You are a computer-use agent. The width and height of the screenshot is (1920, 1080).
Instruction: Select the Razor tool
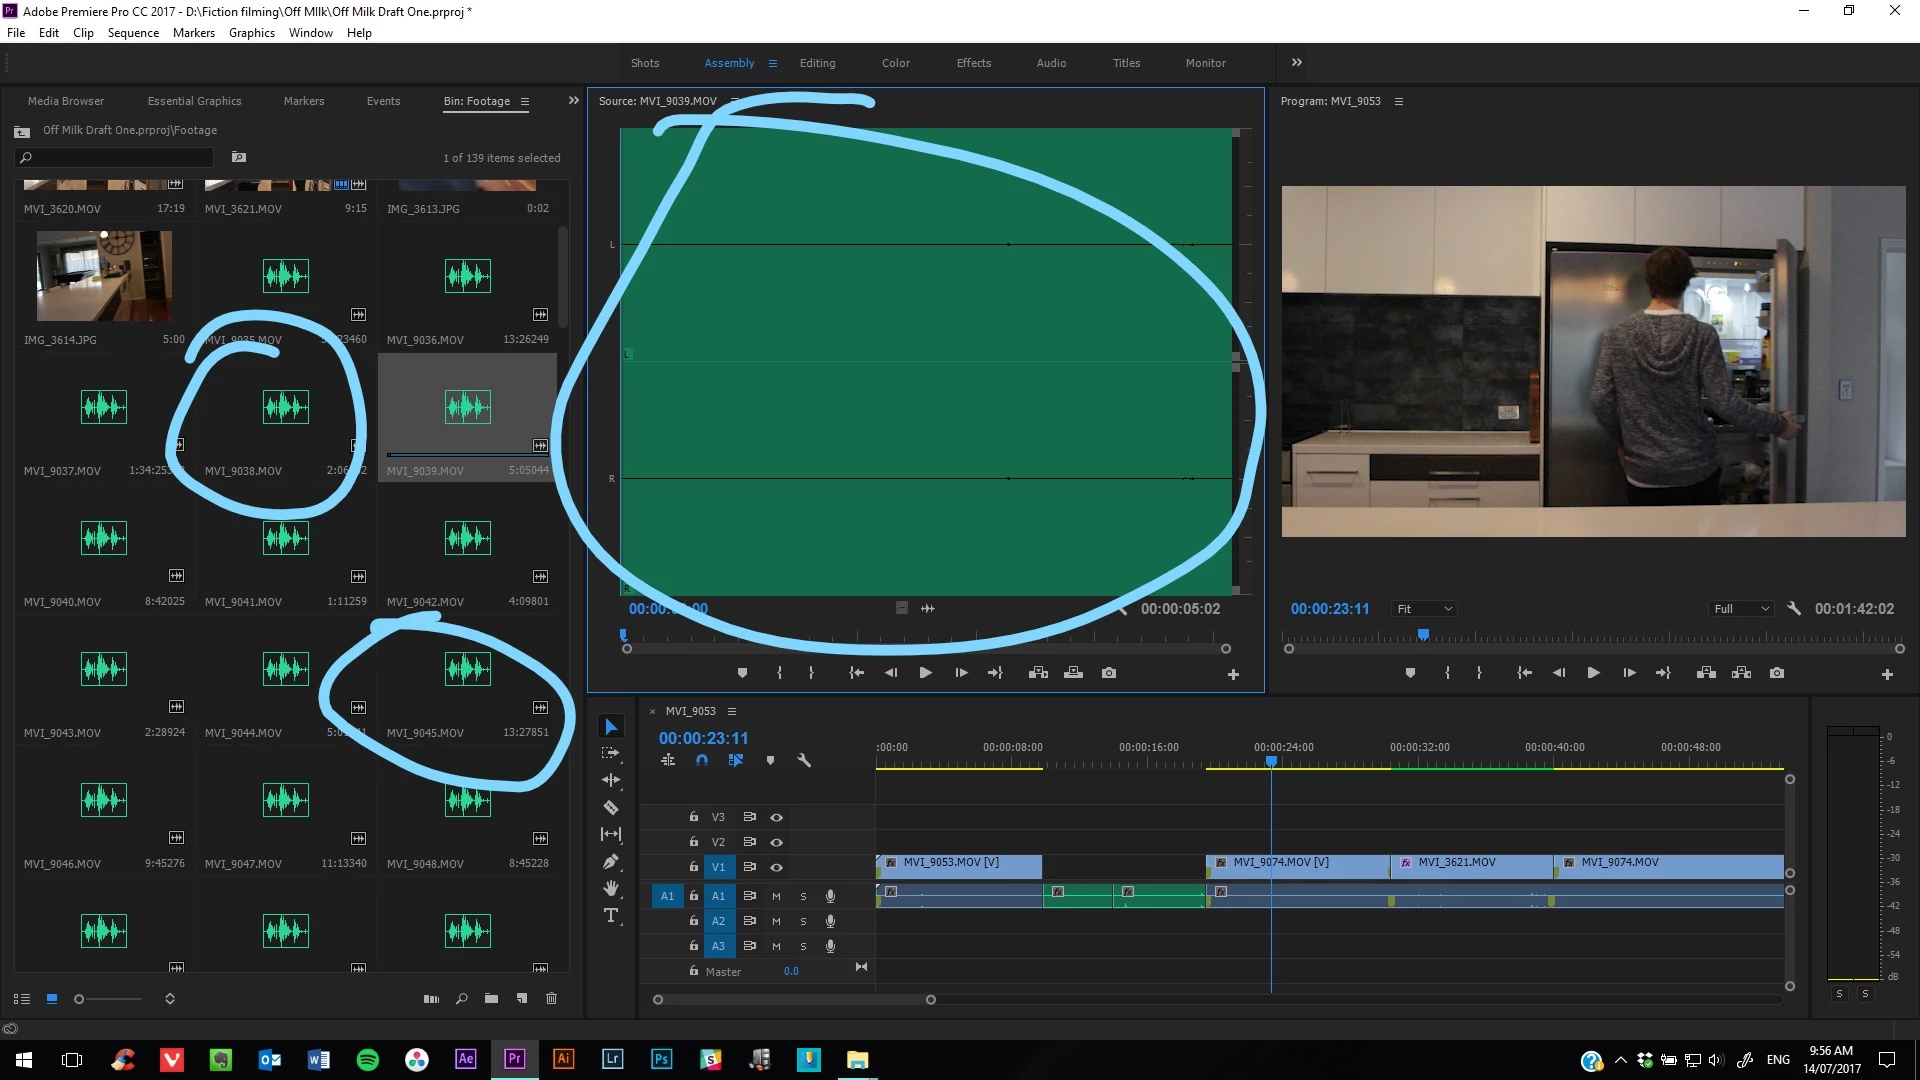click(611, 807)
